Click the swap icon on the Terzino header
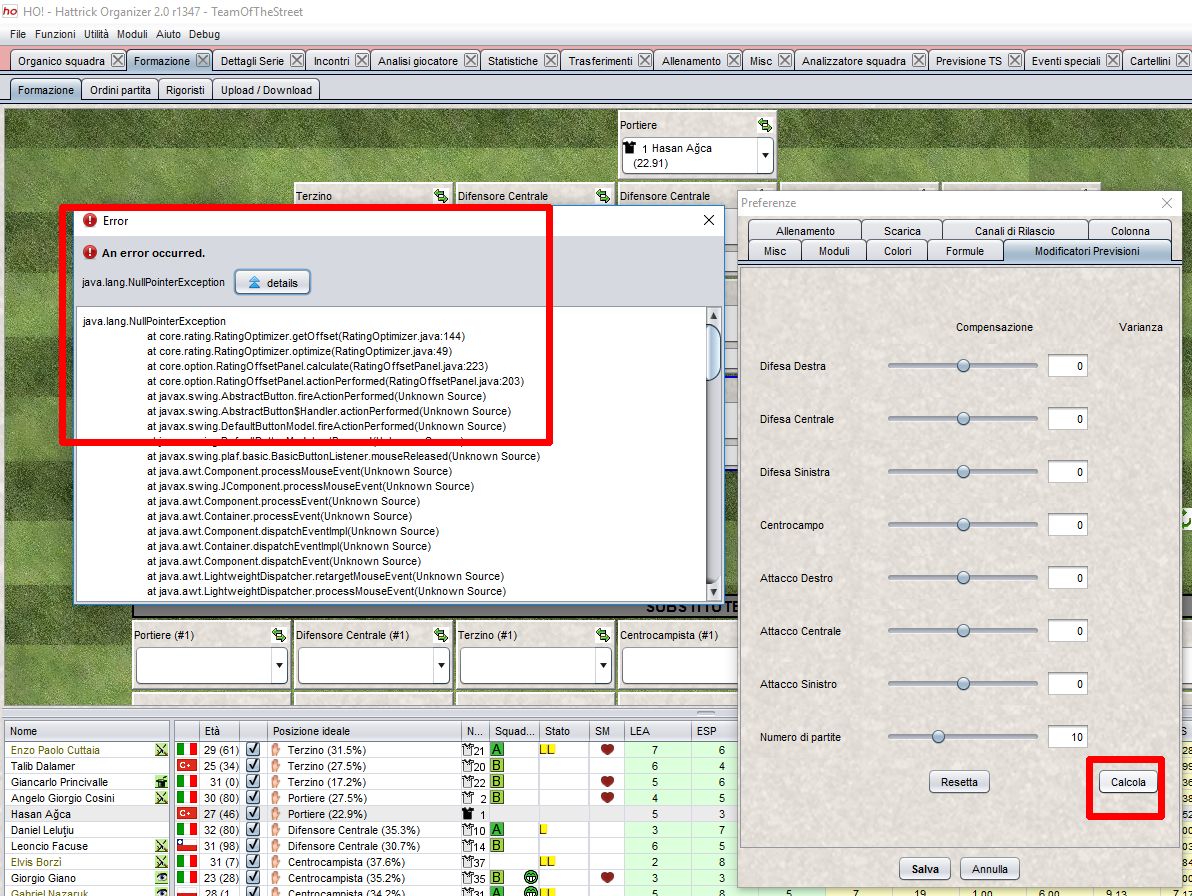The image size is (1192, 896). [440, 196]
